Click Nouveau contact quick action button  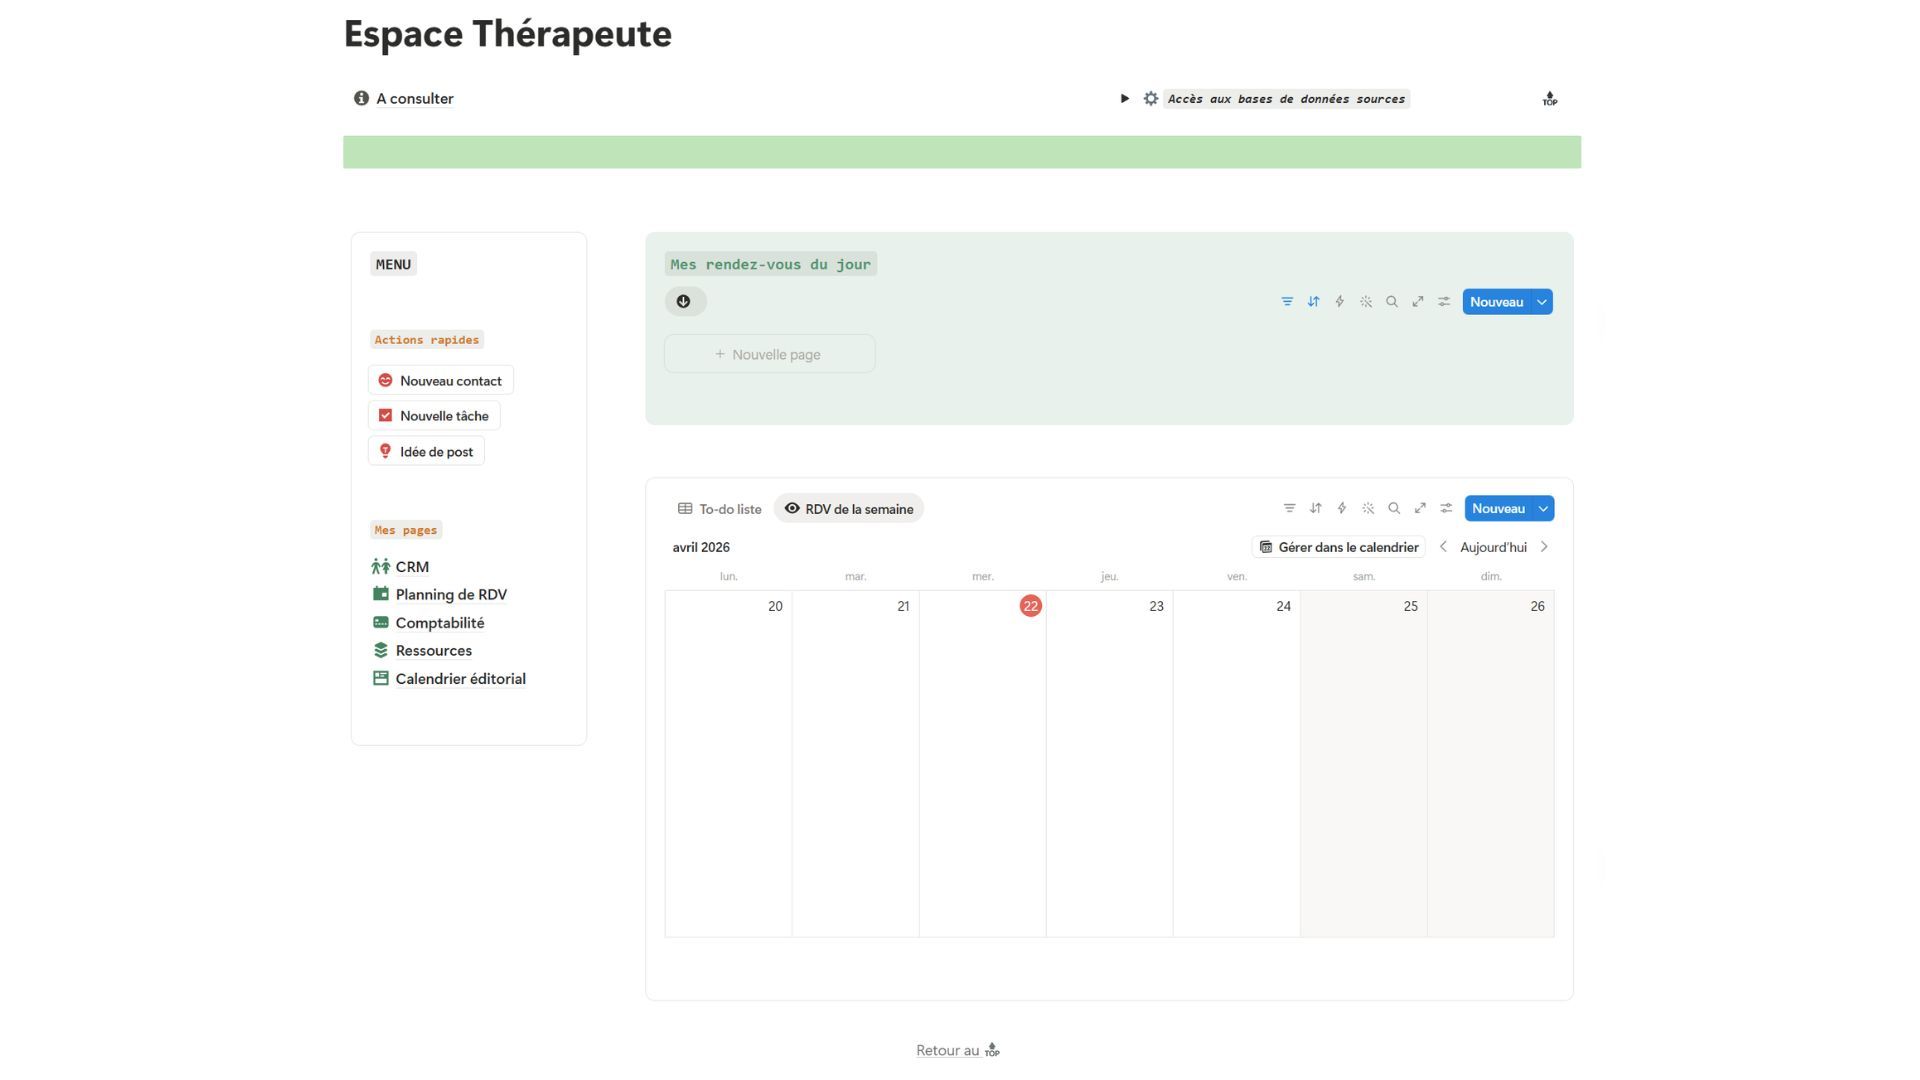441,381
